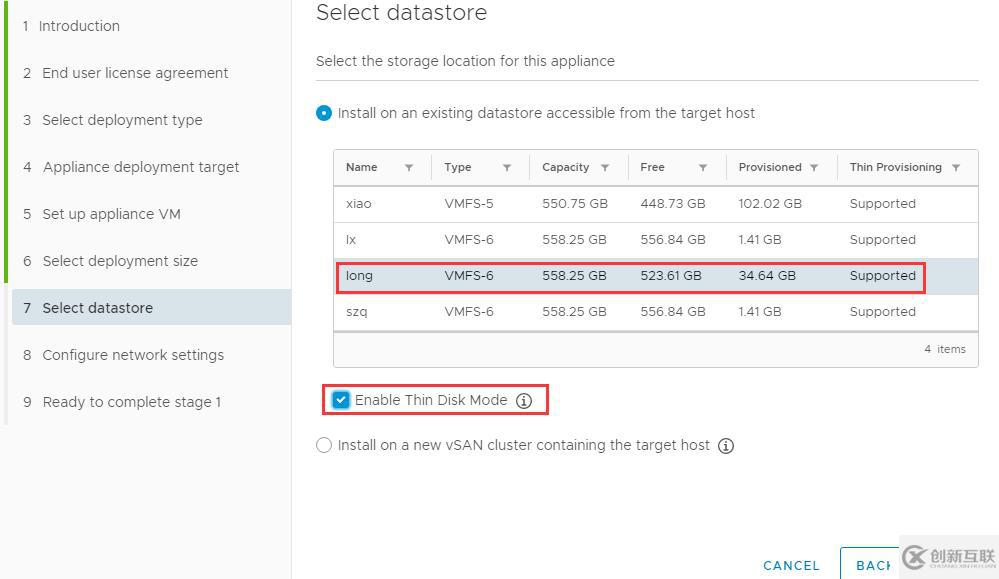999x579 pixels.
Task: Open filter for Type column
Action: [x=507, y=168]
